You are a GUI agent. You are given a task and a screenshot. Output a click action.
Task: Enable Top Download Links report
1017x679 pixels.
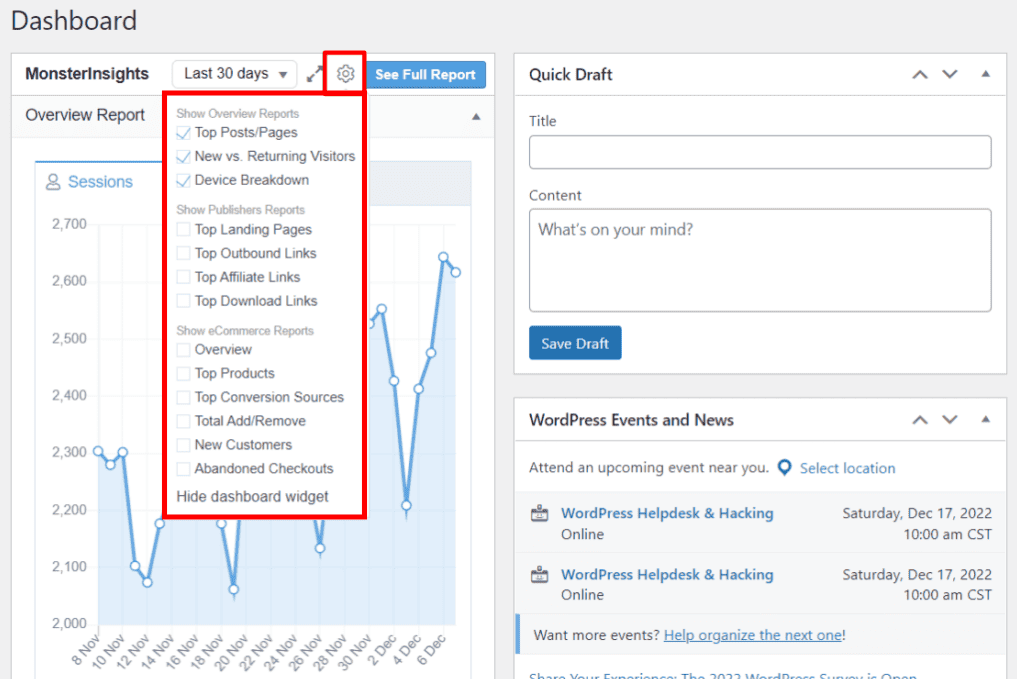click(184, 301)
